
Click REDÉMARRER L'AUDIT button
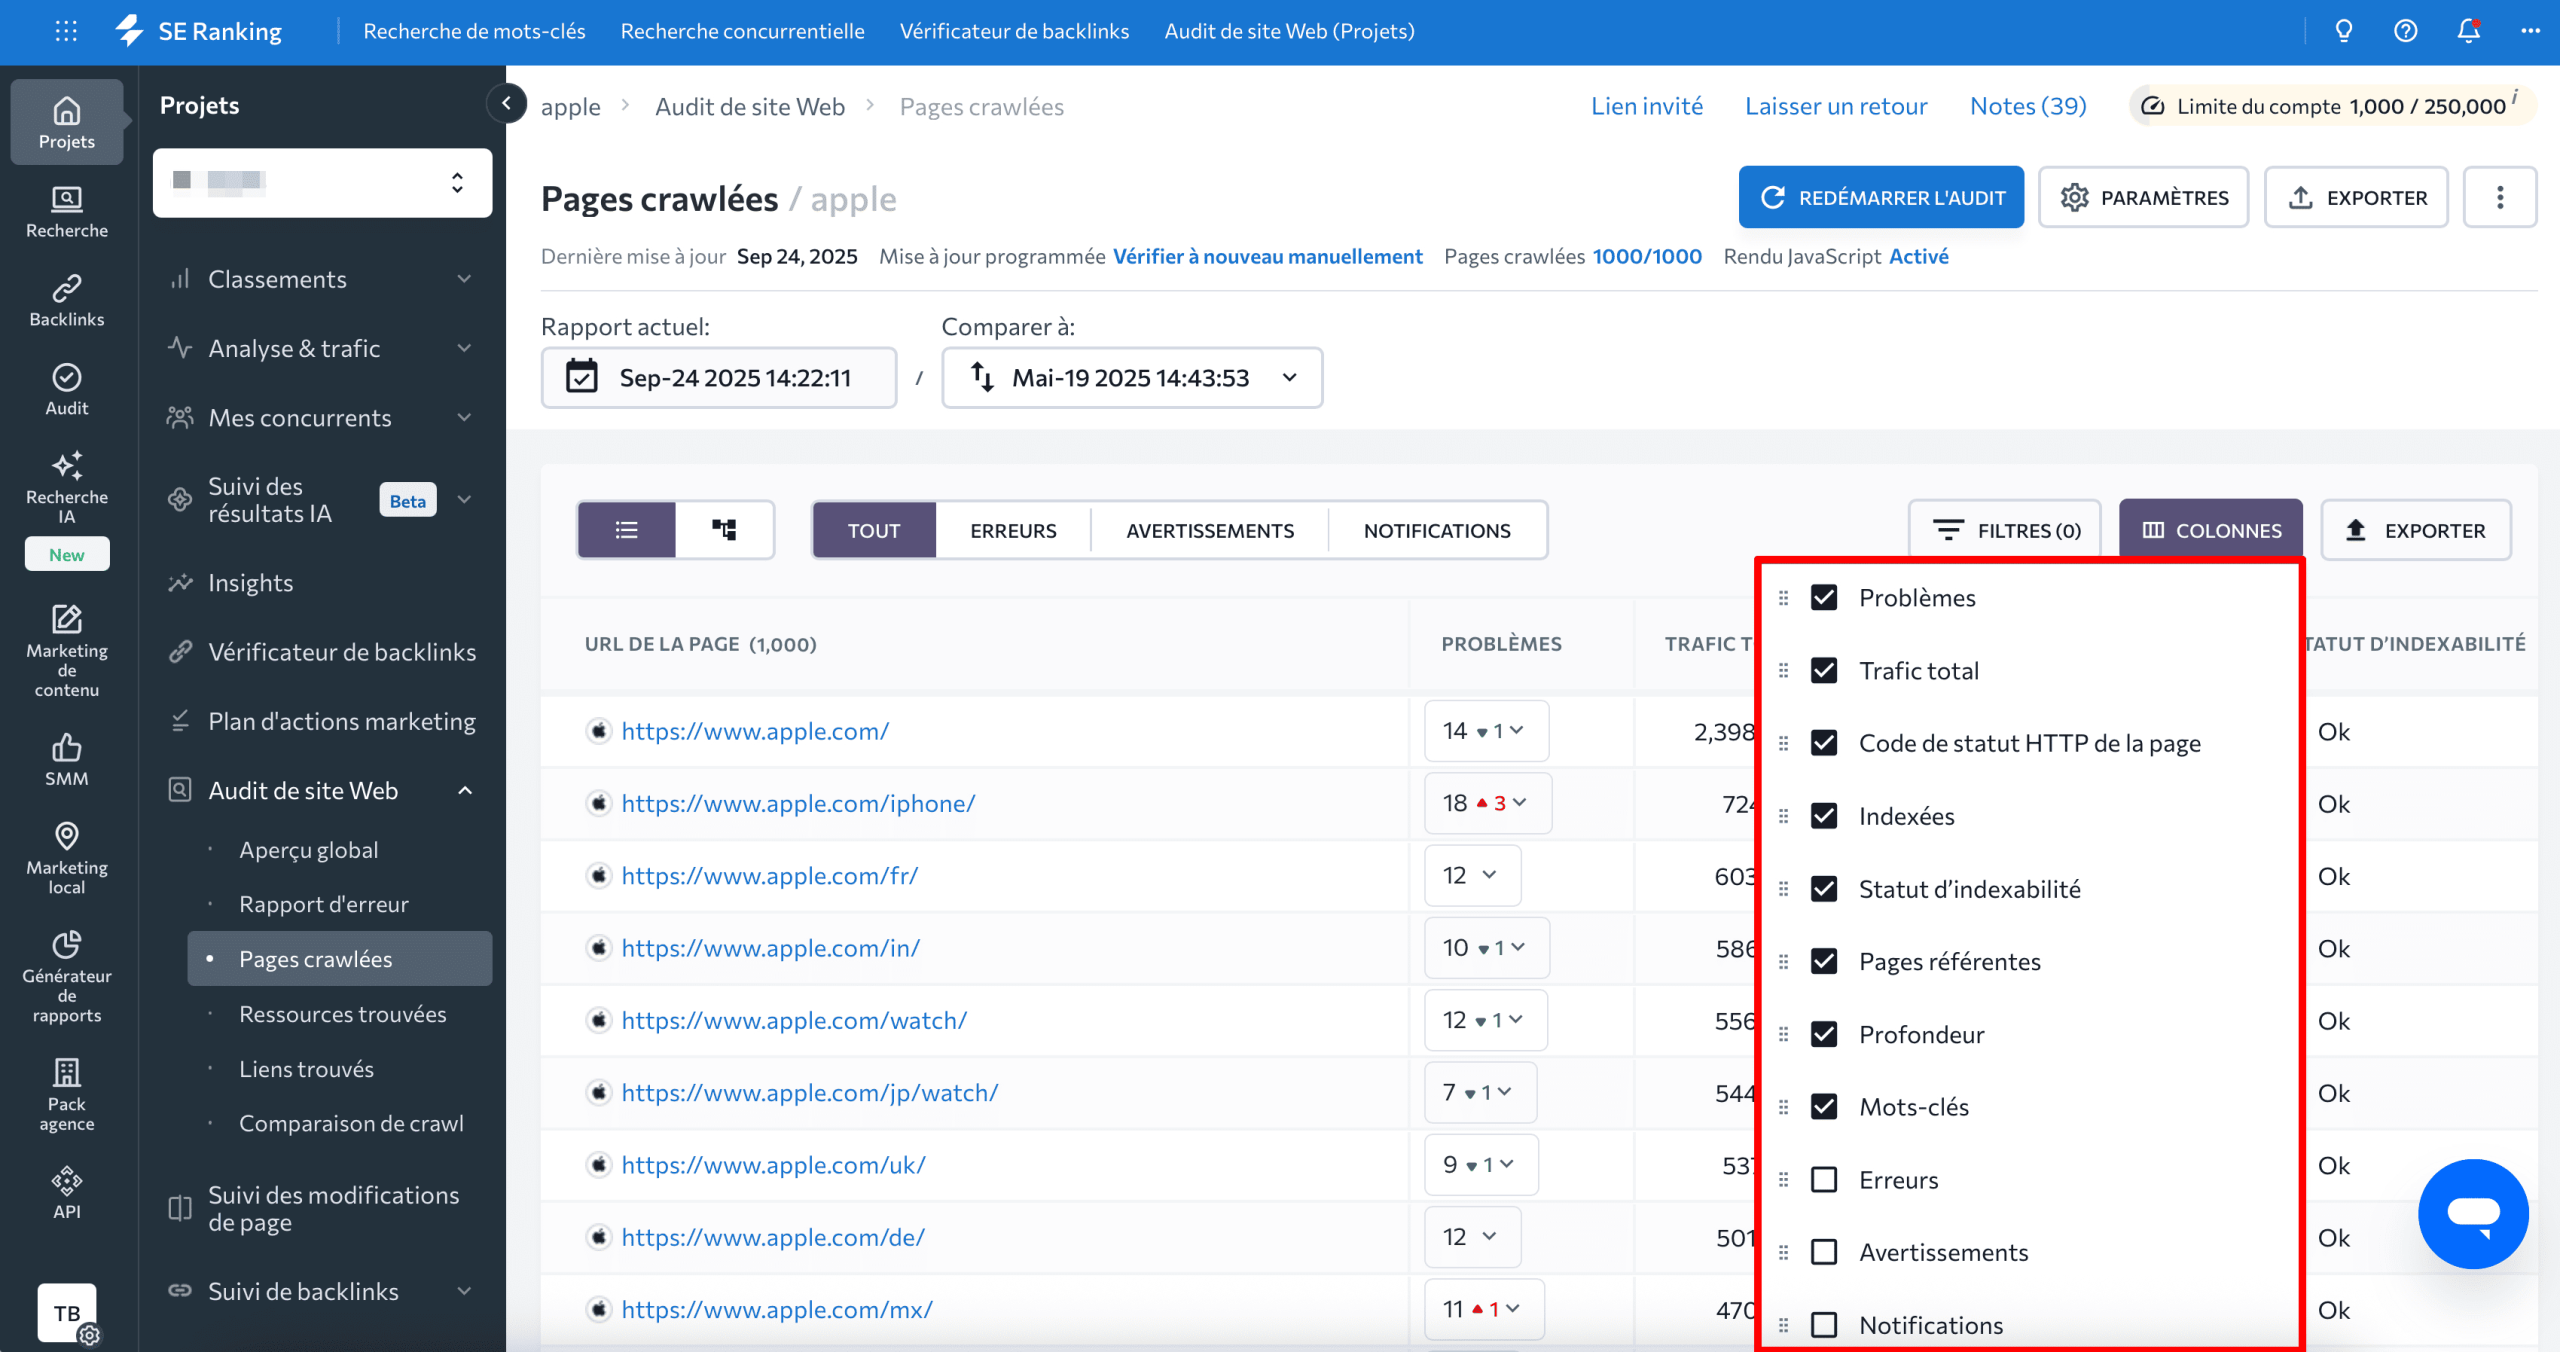[1881, 198]
